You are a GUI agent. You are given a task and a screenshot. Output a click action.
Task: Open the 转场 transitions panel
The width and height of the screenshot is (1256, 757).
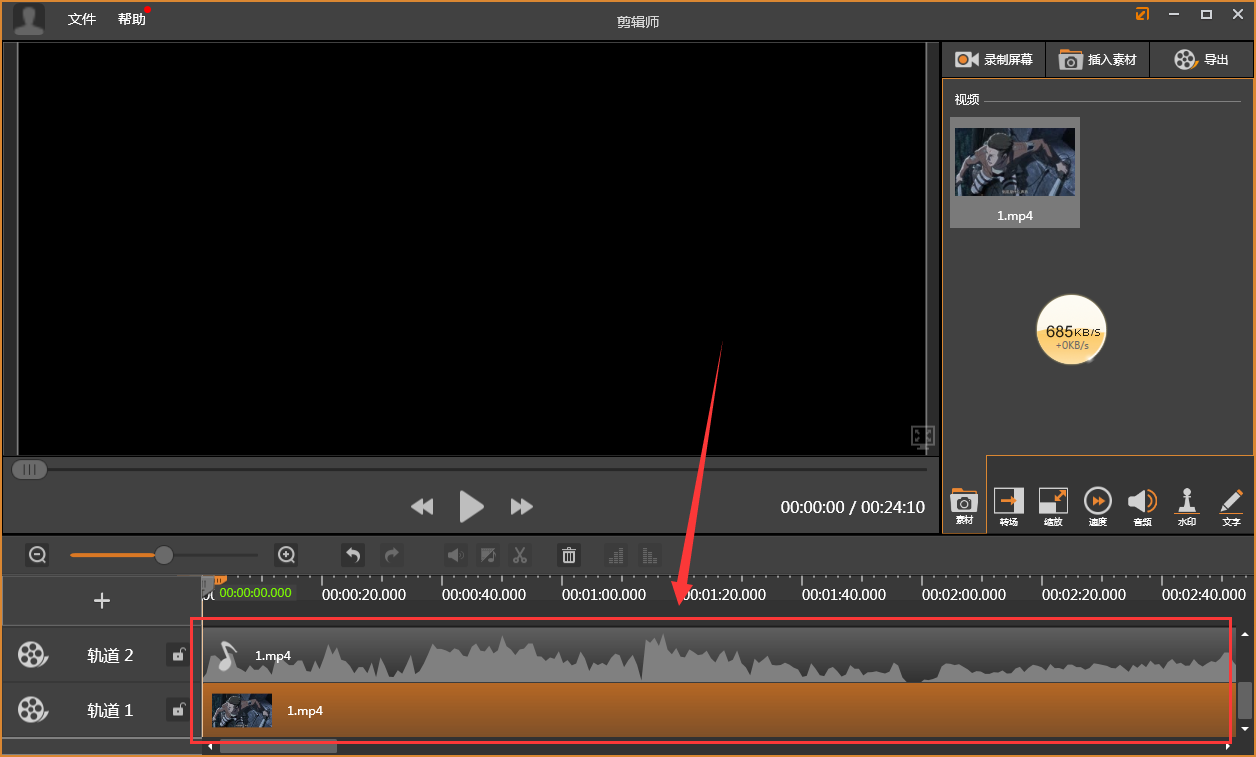coord(1008,506)
